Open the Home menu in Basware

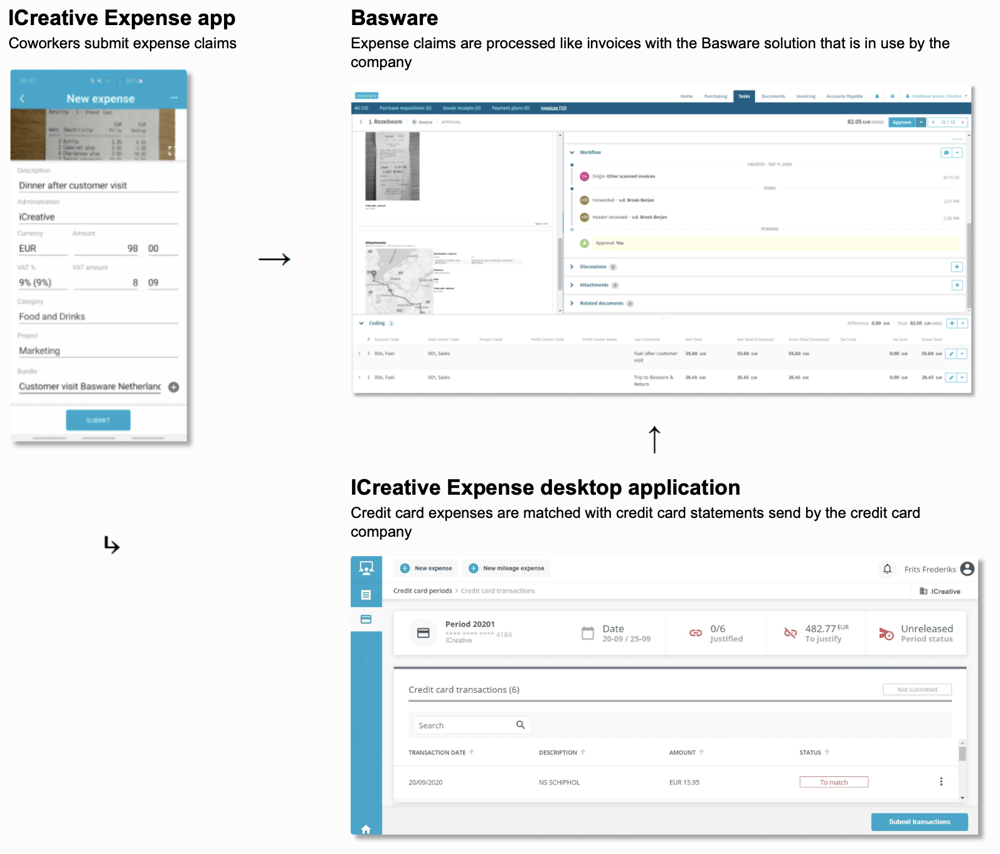tap(686, 96)
